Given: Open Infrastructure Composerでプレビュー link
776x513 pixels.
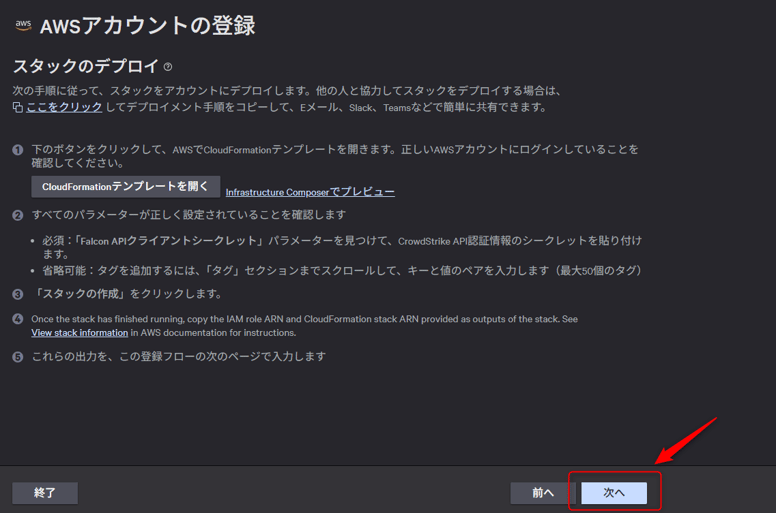Looking at the screenshot, I should coord(310,192).
